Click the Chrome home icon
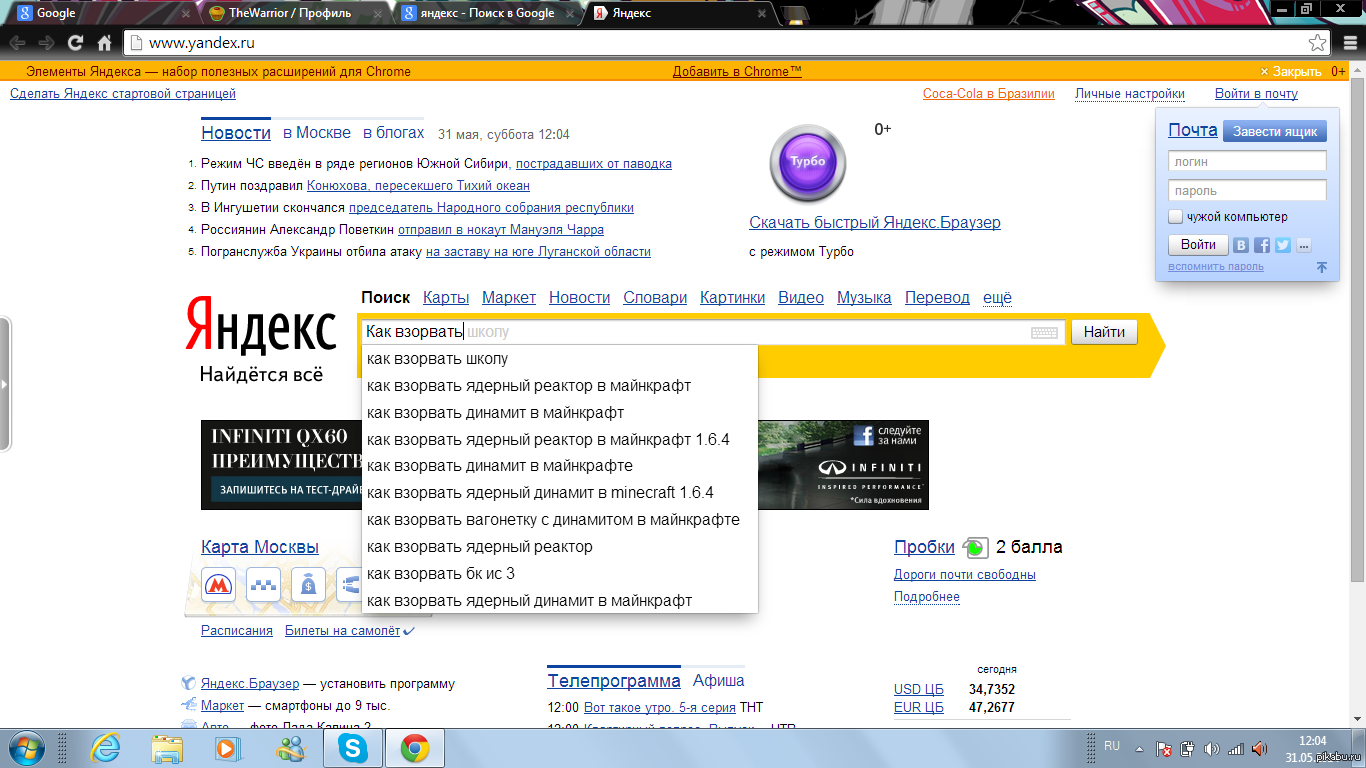 104,43
